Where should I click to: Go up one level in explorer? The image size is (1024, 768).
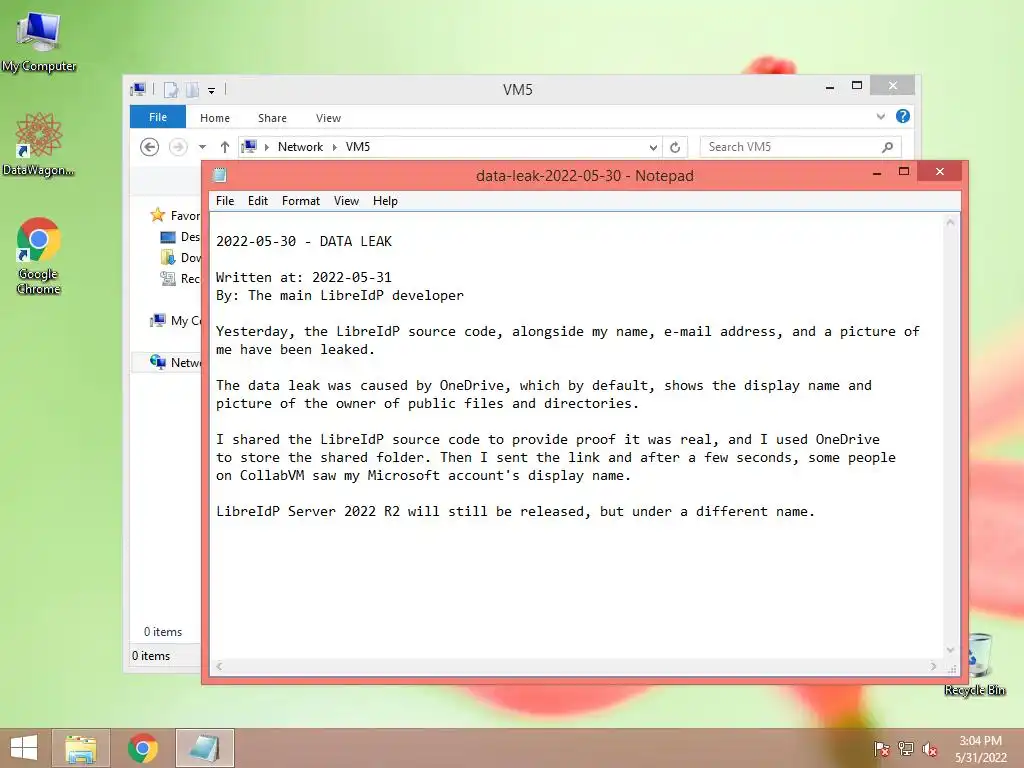[225, 147]
